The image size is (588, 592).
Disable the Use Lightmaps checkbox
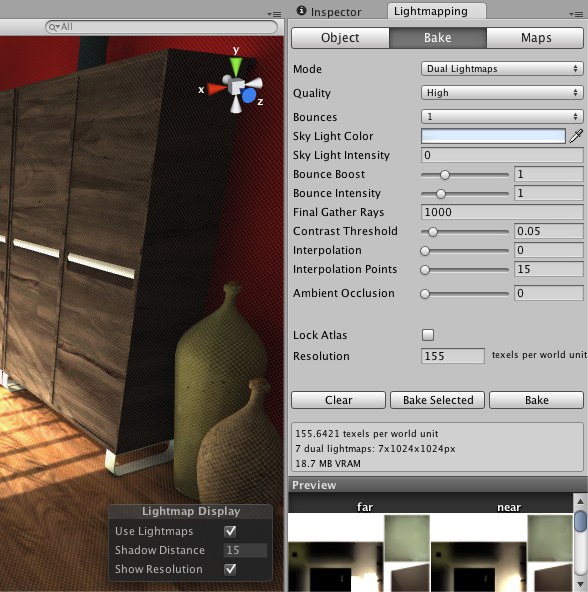230,531
